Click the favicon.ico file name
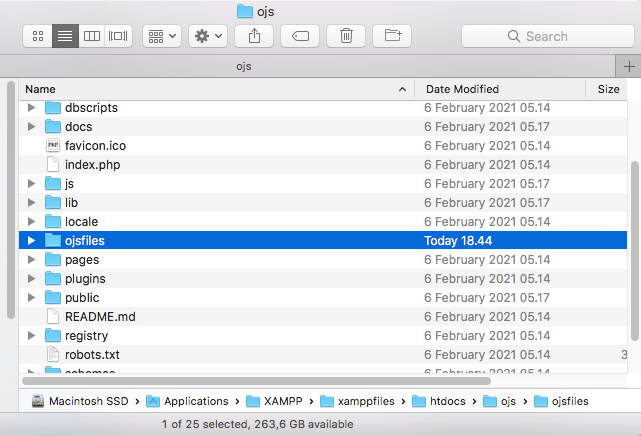This screenshot has height=436, width=641. click(x=95, y=146)
